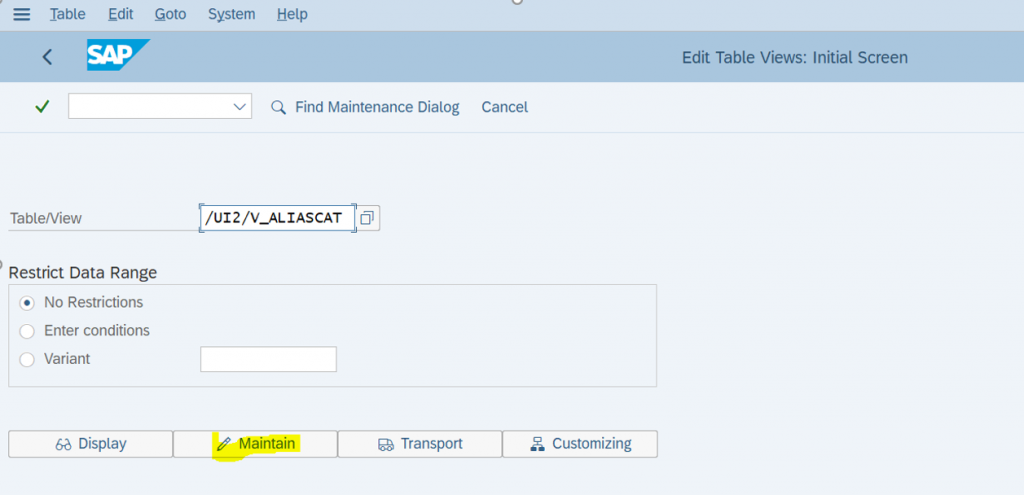Click the glasses Display icon
The width and height of the screenshot is (1024, 495).
(63, 445)
